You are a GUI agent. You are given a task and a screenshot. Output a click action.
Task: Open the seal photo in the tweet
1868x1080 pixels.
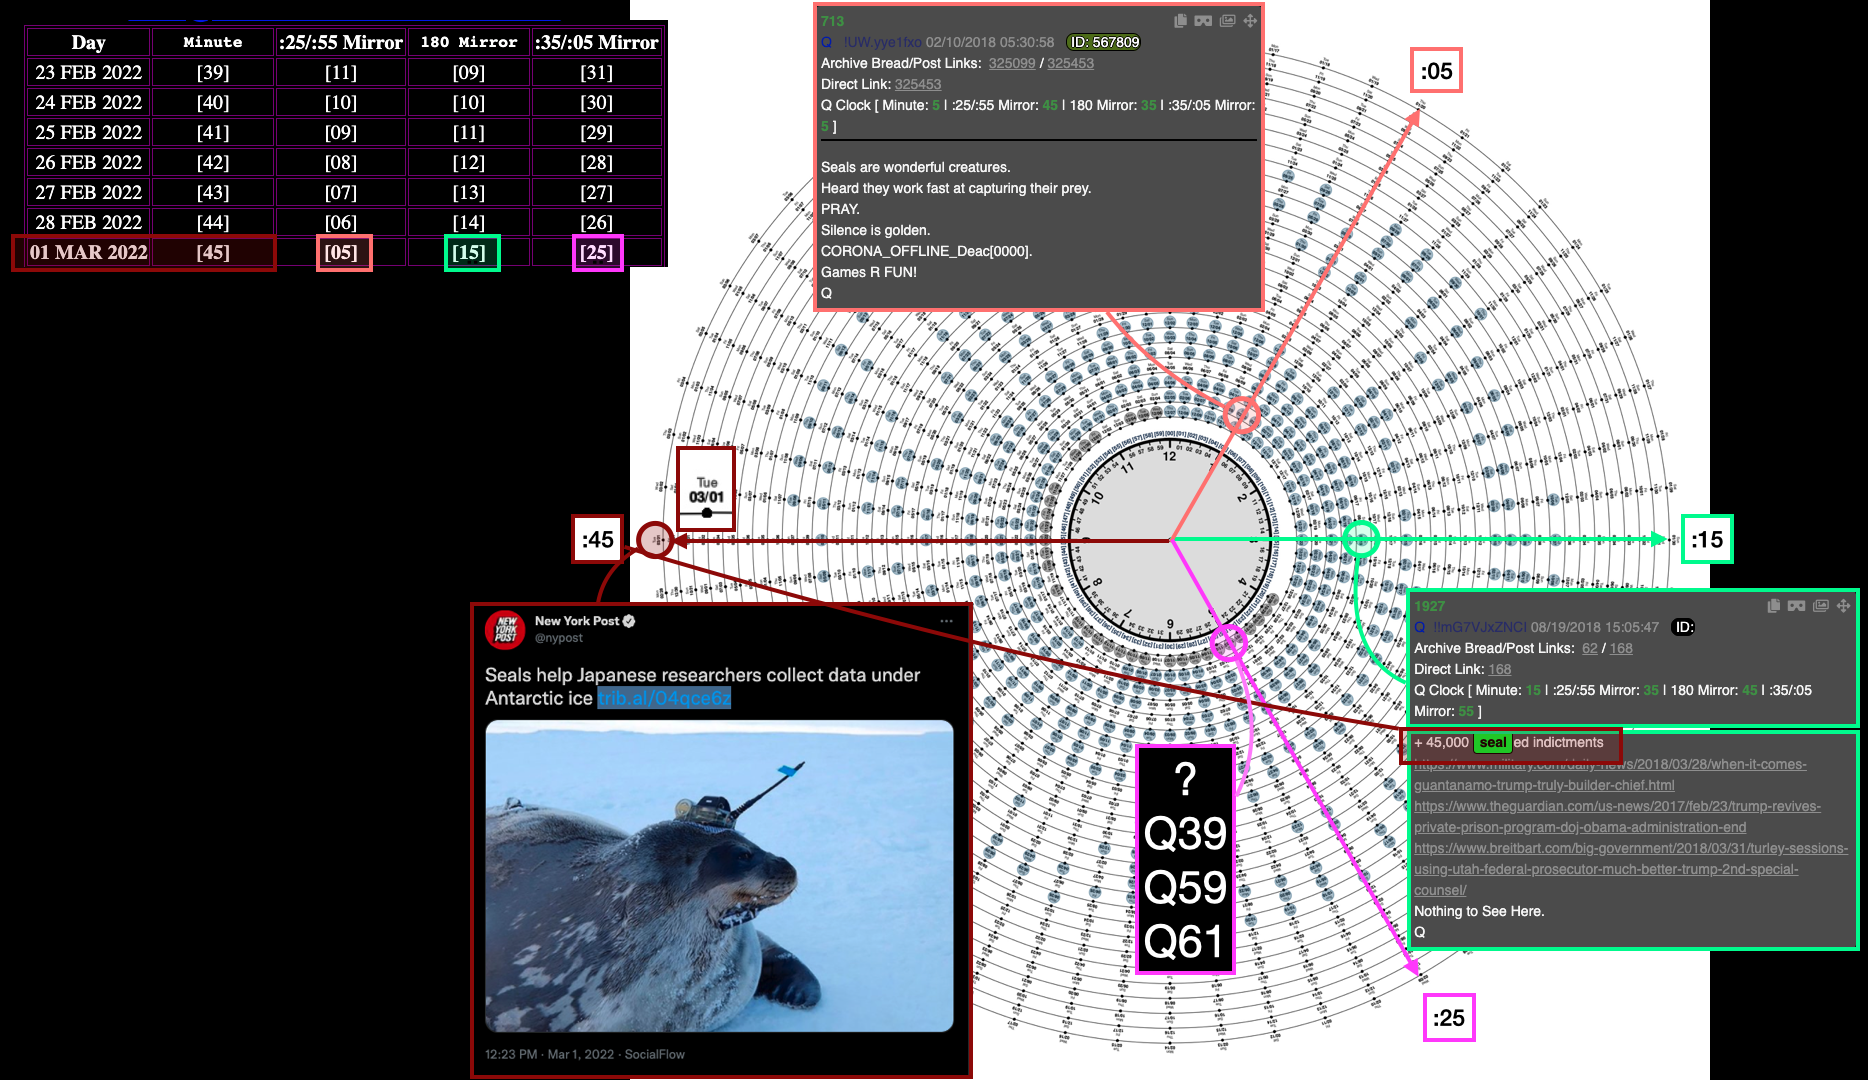click(x=719, y=876)
